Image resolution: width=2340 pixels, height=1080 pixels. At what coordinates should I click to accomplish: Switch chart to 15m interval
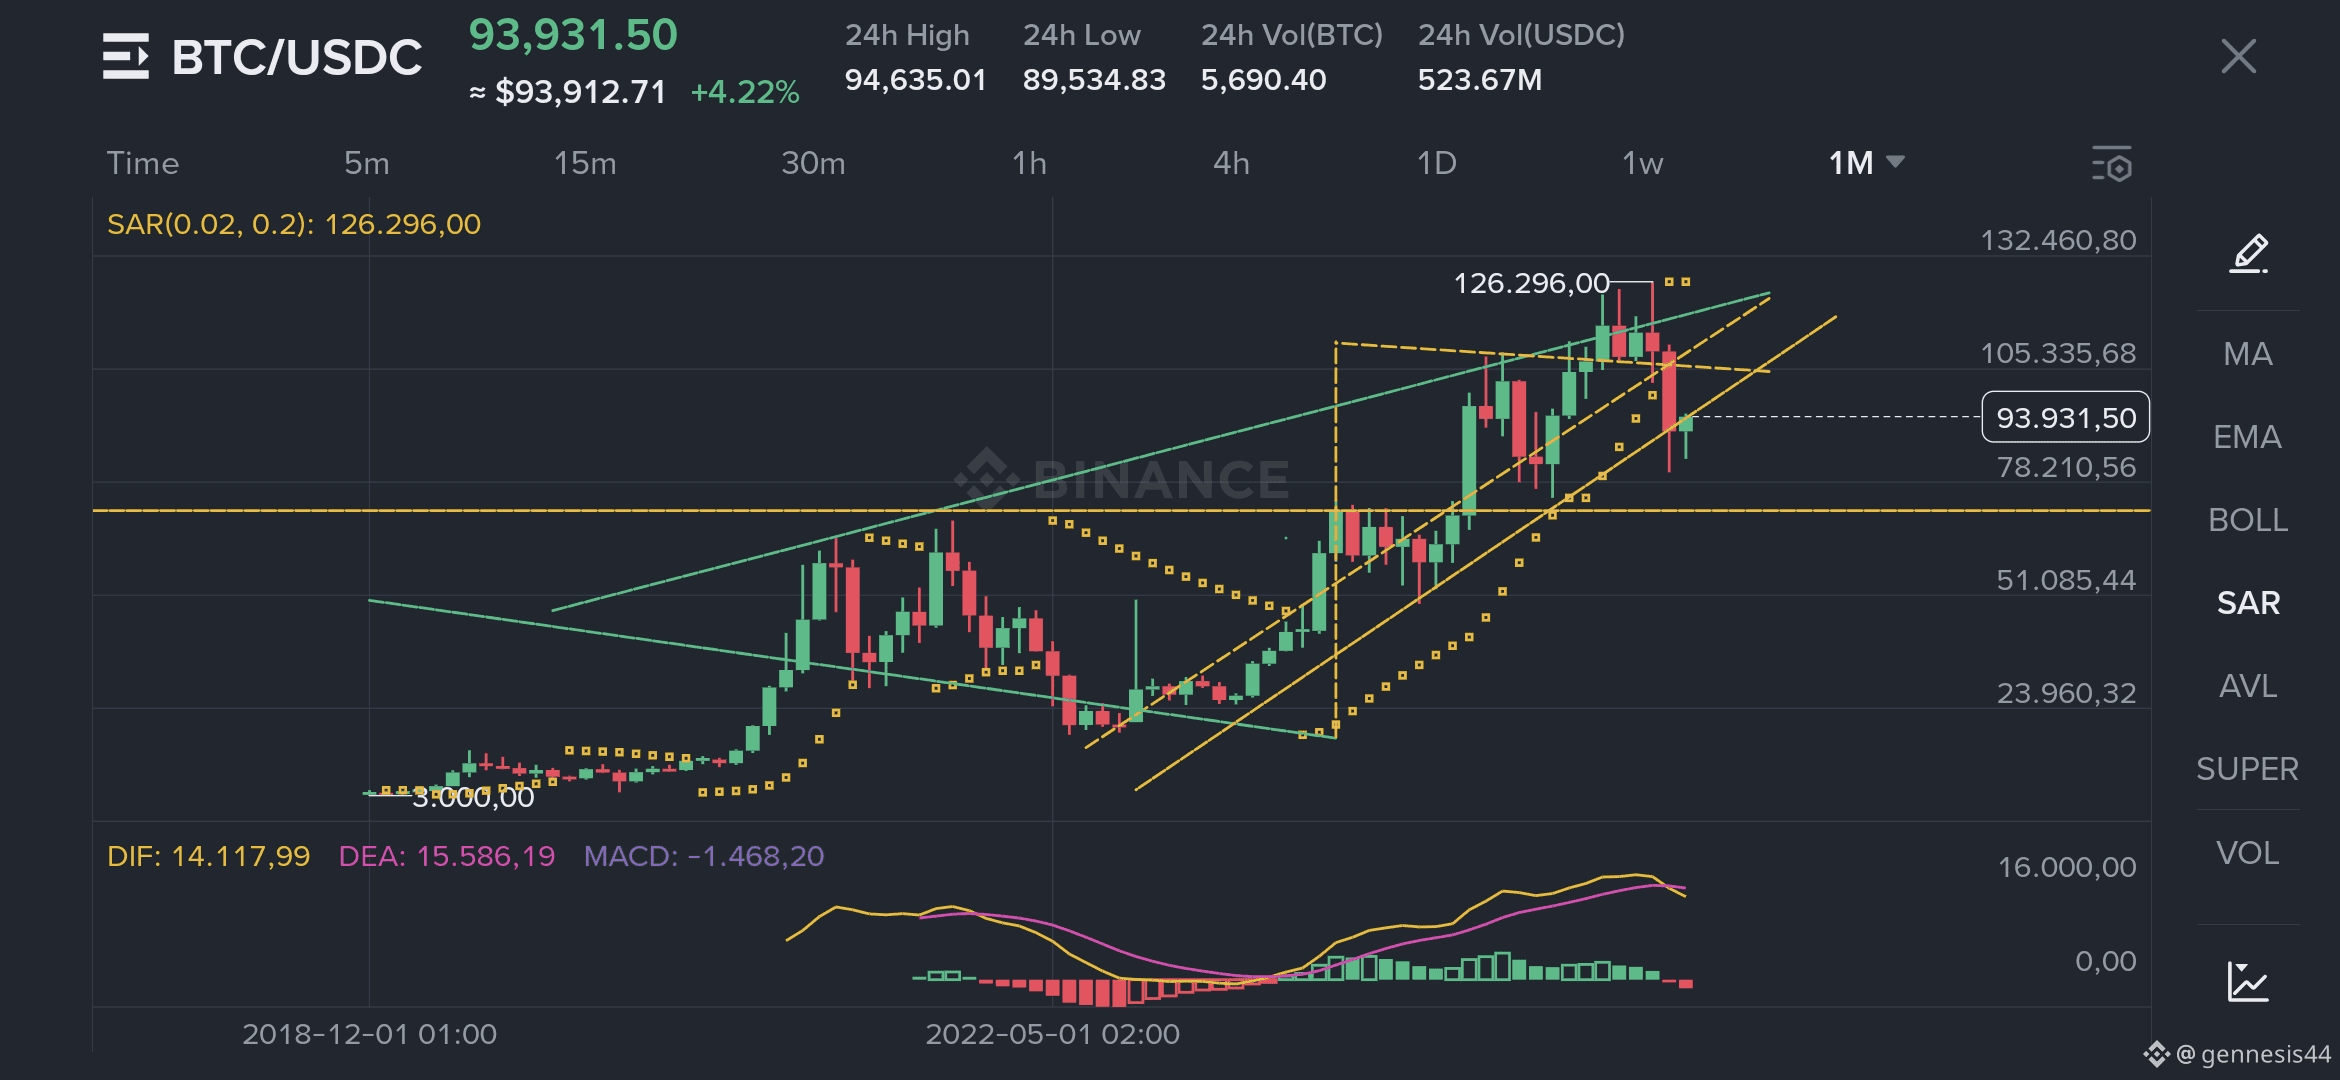tap(585, 163)
